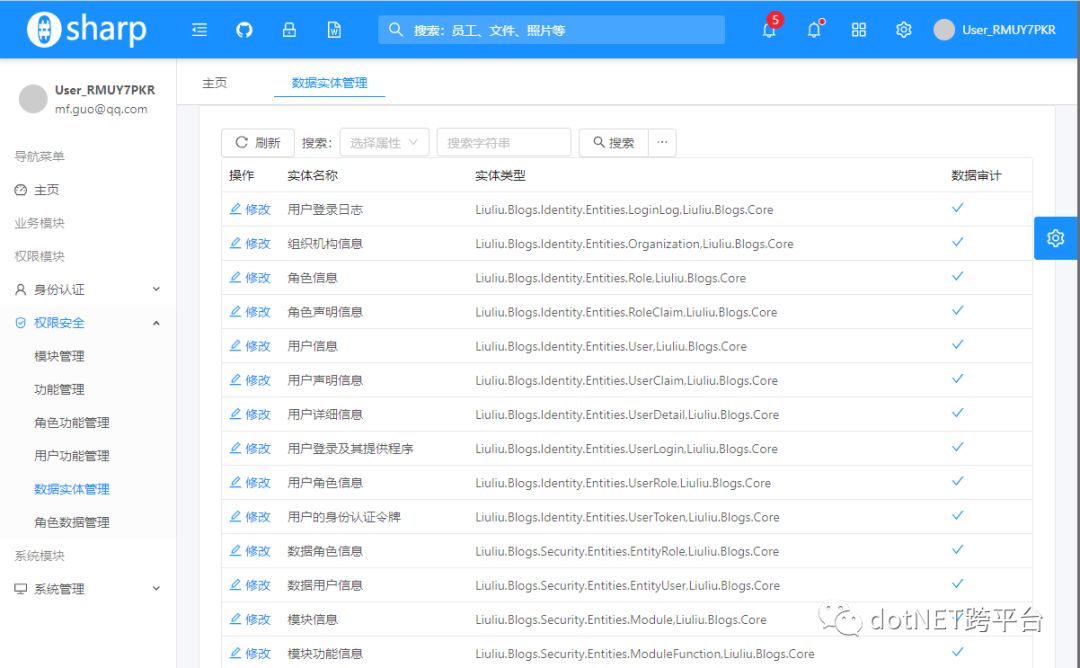The width and height of the screenshot is (1080, 668).
Task: Open the more options ellipsis button
Action: [662, 143]
